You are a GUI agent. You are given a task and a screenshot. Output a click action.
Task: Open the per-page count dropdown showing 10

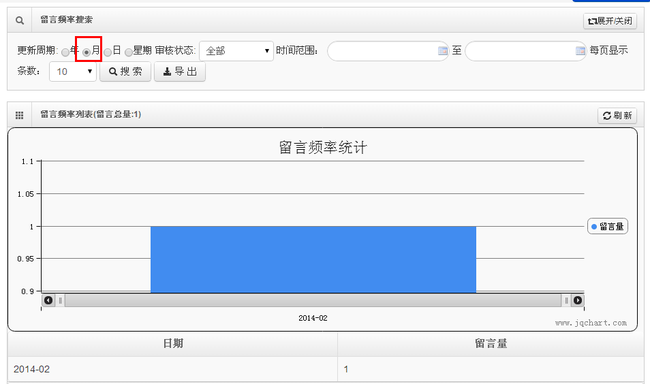73,71
